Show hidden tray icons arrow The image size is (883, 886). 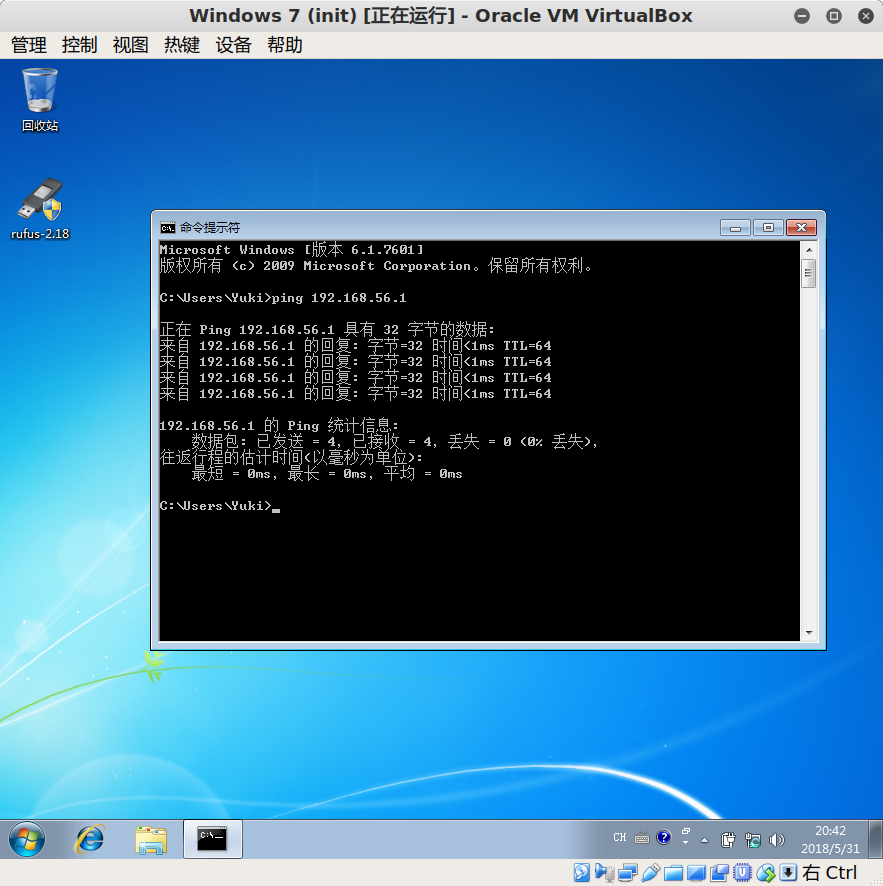tap(704, 840)
